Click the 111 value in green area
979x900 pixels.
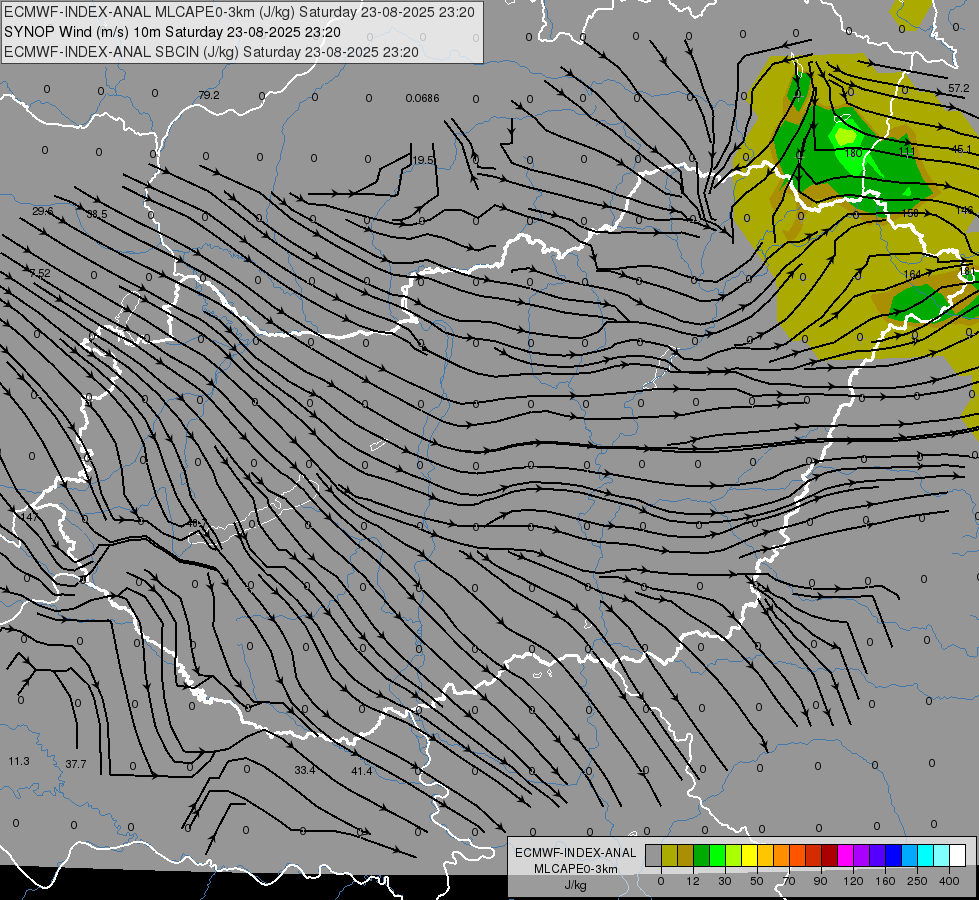907,152
